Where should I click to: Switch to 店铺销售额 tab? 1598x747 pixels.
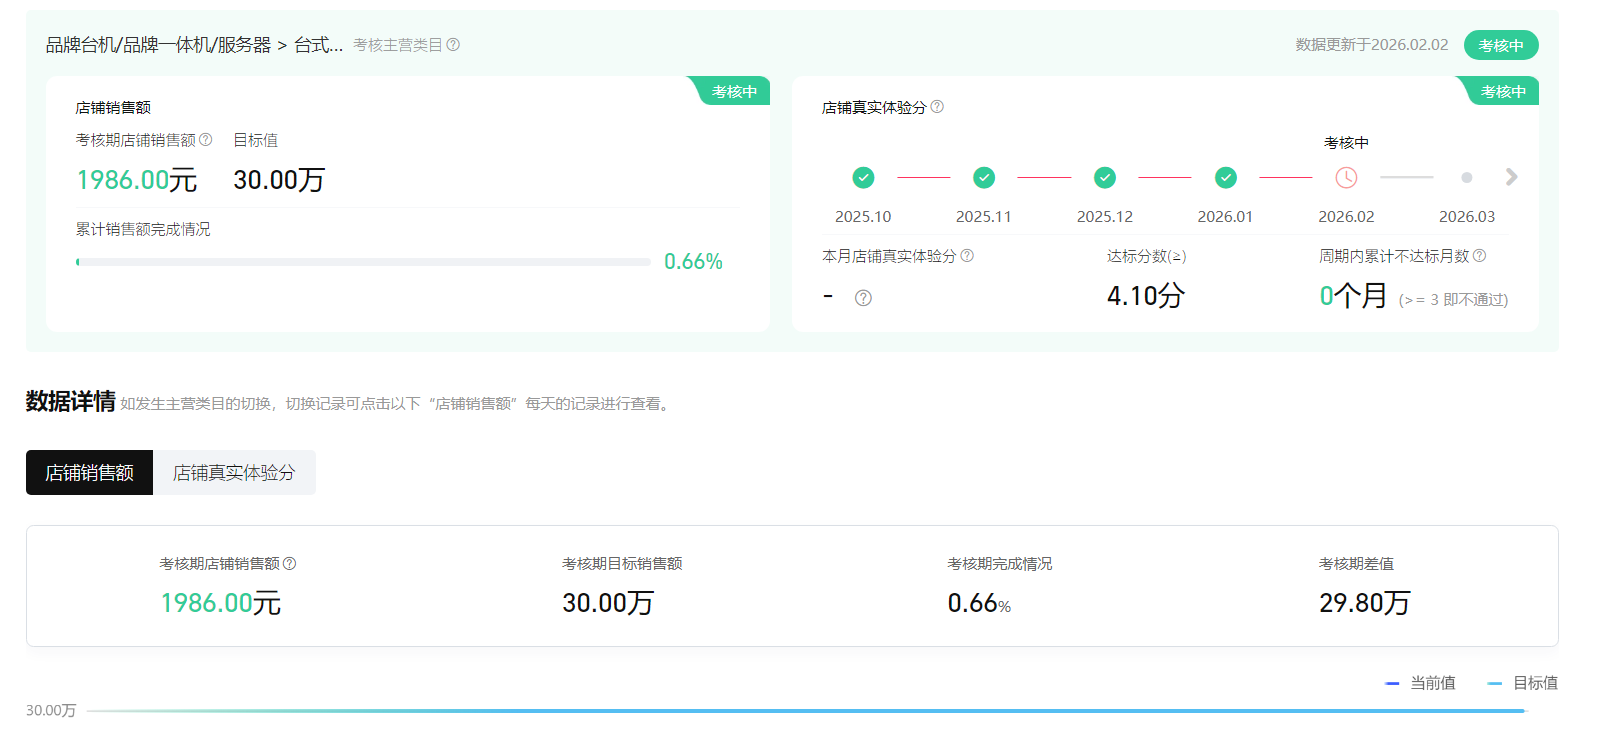click(x=89, y=472)
